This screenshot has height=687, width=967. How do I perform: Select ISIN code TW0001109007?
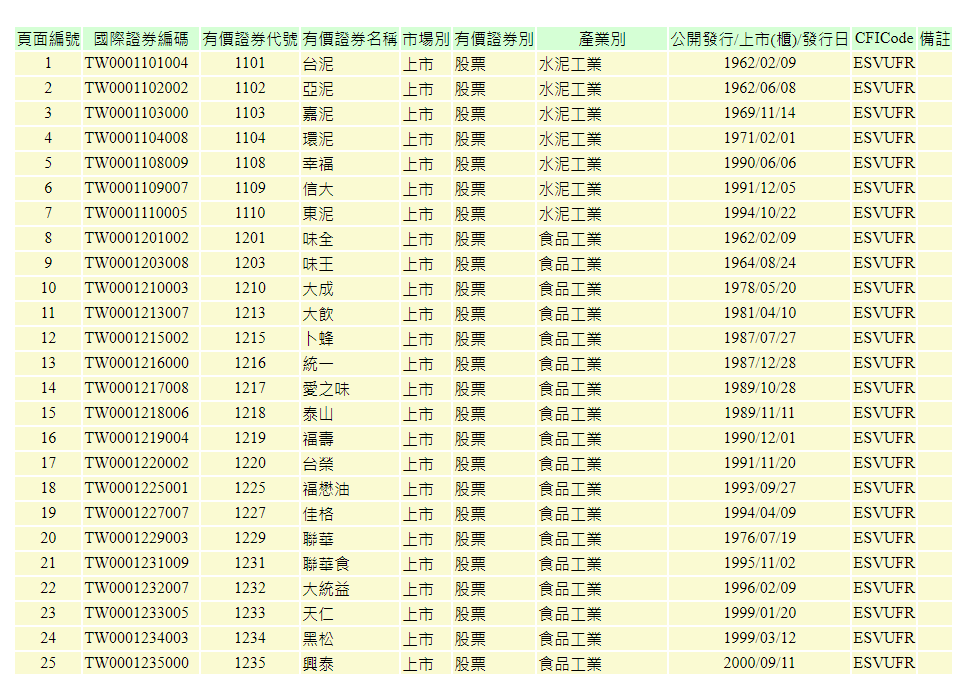point(136,188)
